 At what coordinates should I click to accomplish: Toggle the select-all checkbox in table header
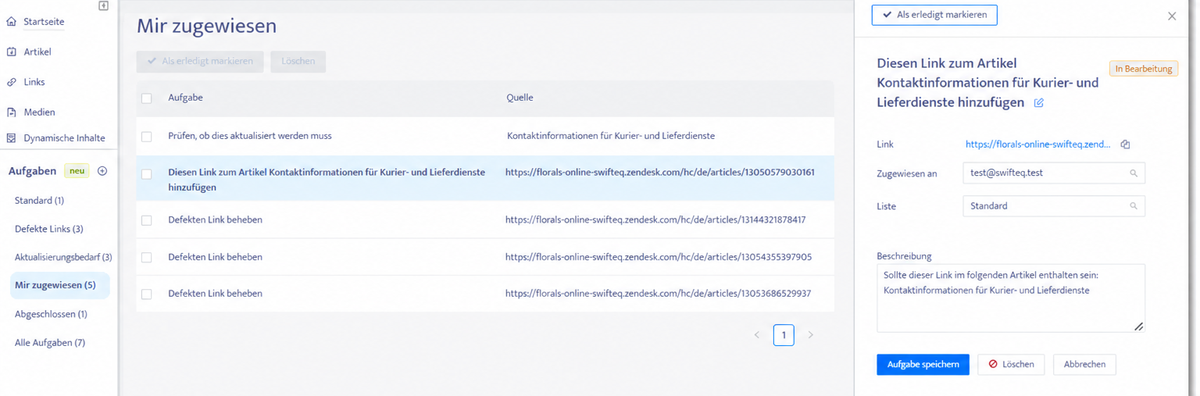pyautogui.click(x=147, y=98)
